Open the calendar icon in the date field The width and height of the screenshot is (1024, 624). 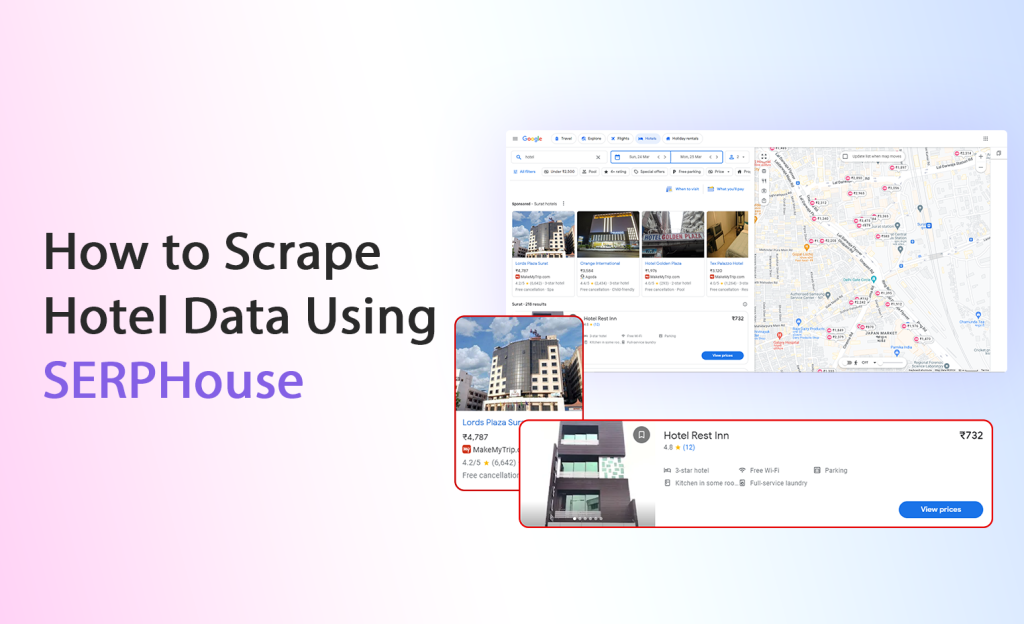617,157
